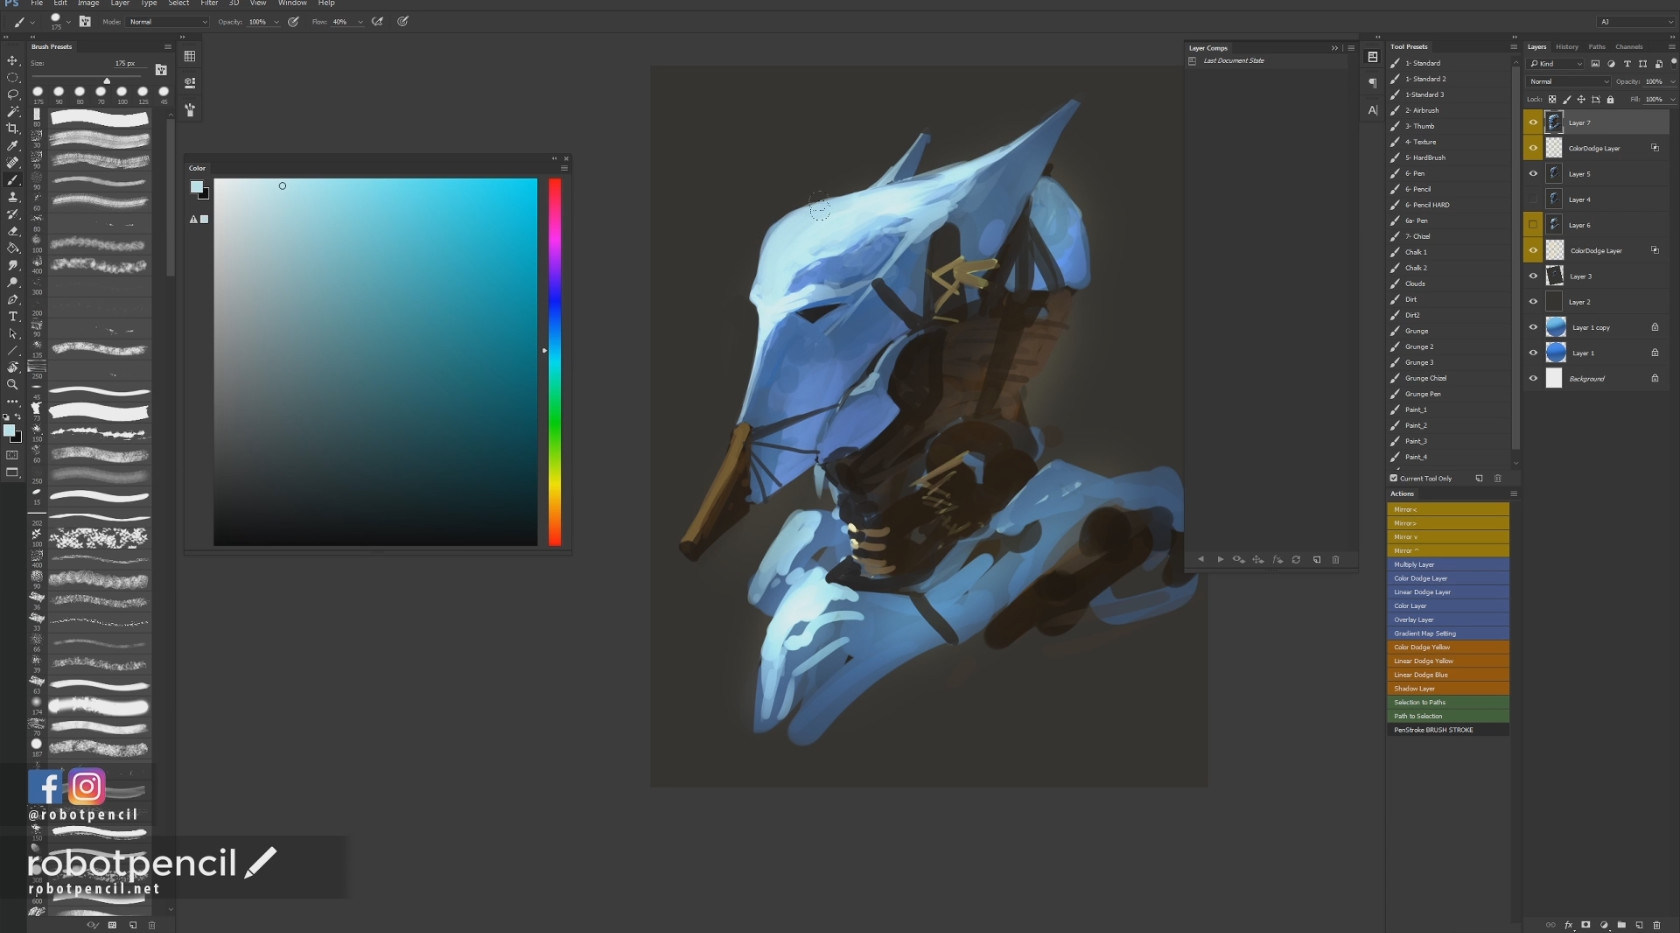Open Brush Presets panel menu
1680x933 pixels.
tap(168, 47)
